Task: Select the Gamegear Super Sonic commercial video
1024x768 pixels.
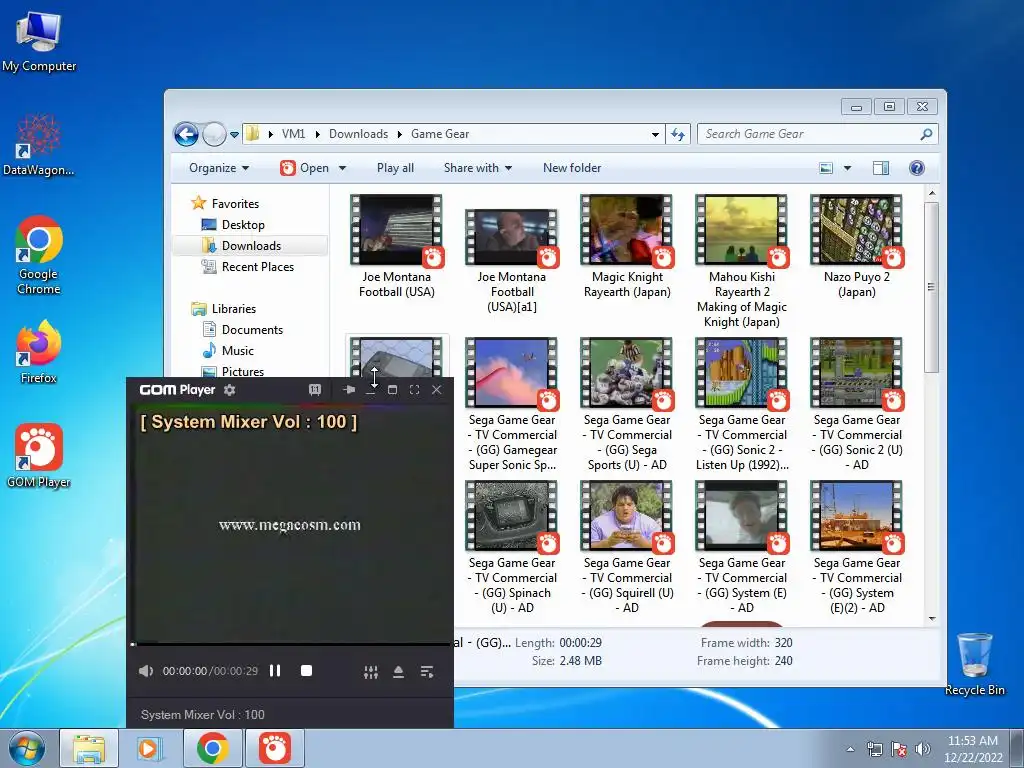Action: (x=512, y=404)
